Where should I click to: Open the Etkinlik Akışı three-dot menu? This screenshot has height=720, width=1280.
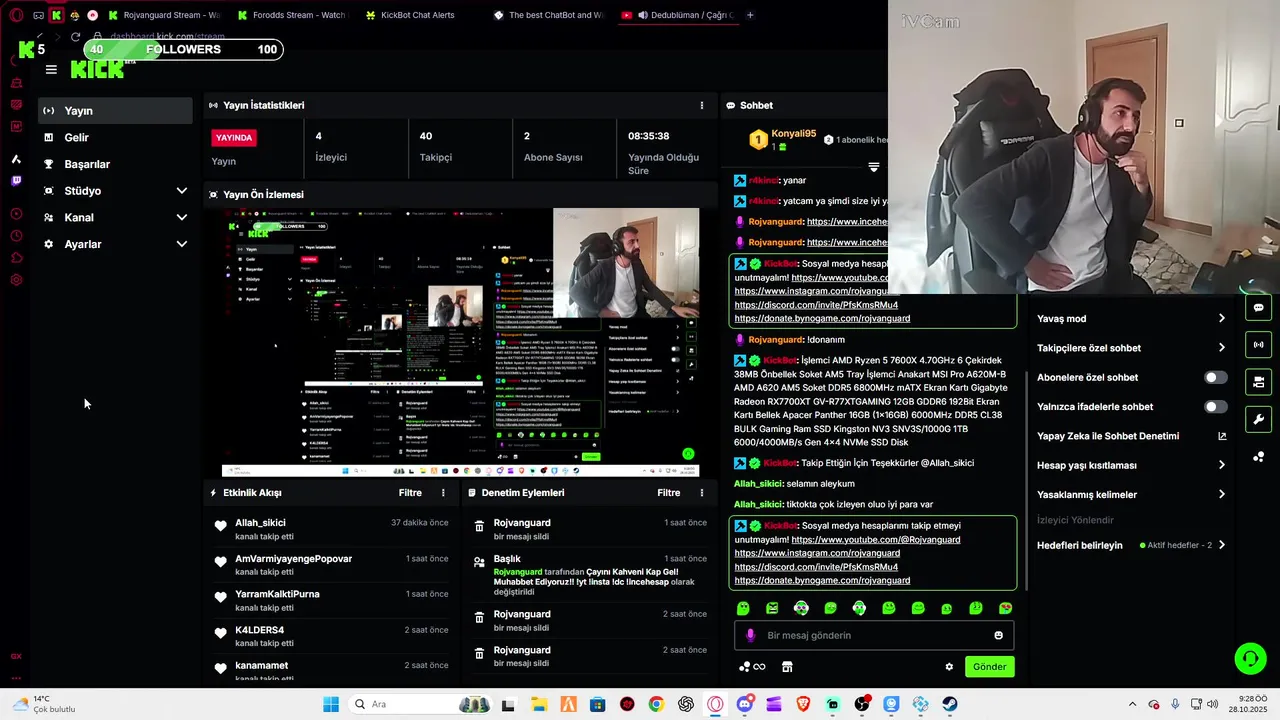443,493
